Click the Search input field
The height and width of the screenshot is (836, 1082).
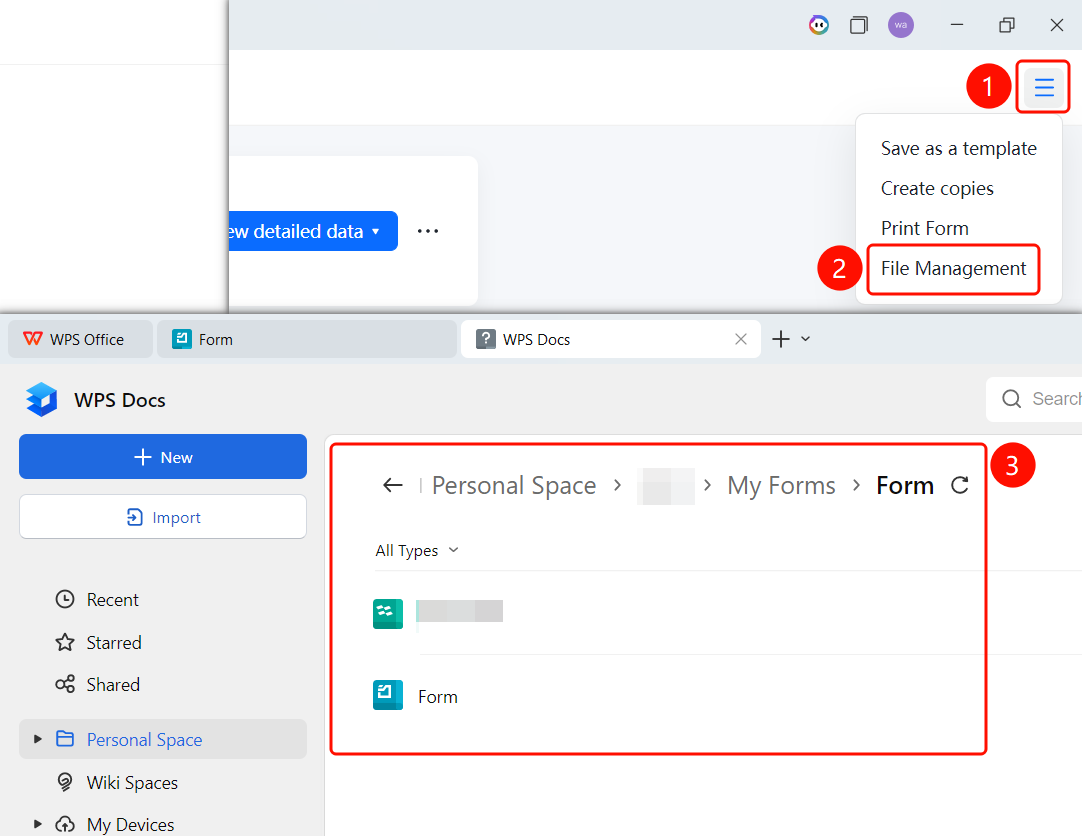1034,399
